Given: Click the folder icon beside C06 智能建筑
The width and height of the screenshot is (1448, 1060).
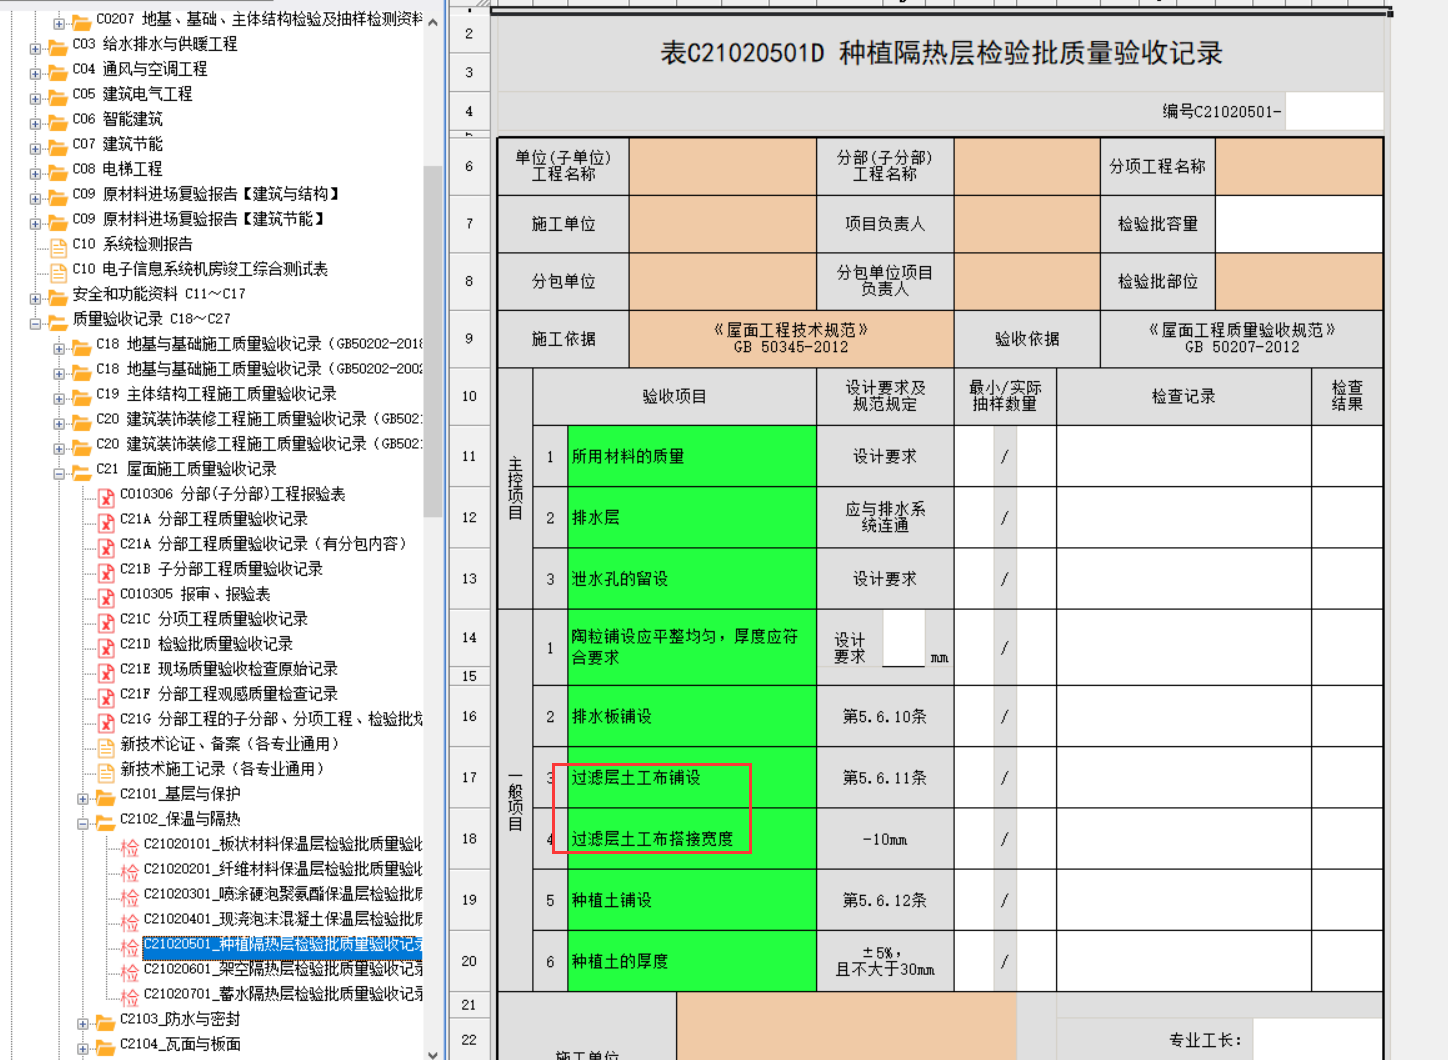Looking at the screenshot, I should pyautogui.click(x=59, y=121).
